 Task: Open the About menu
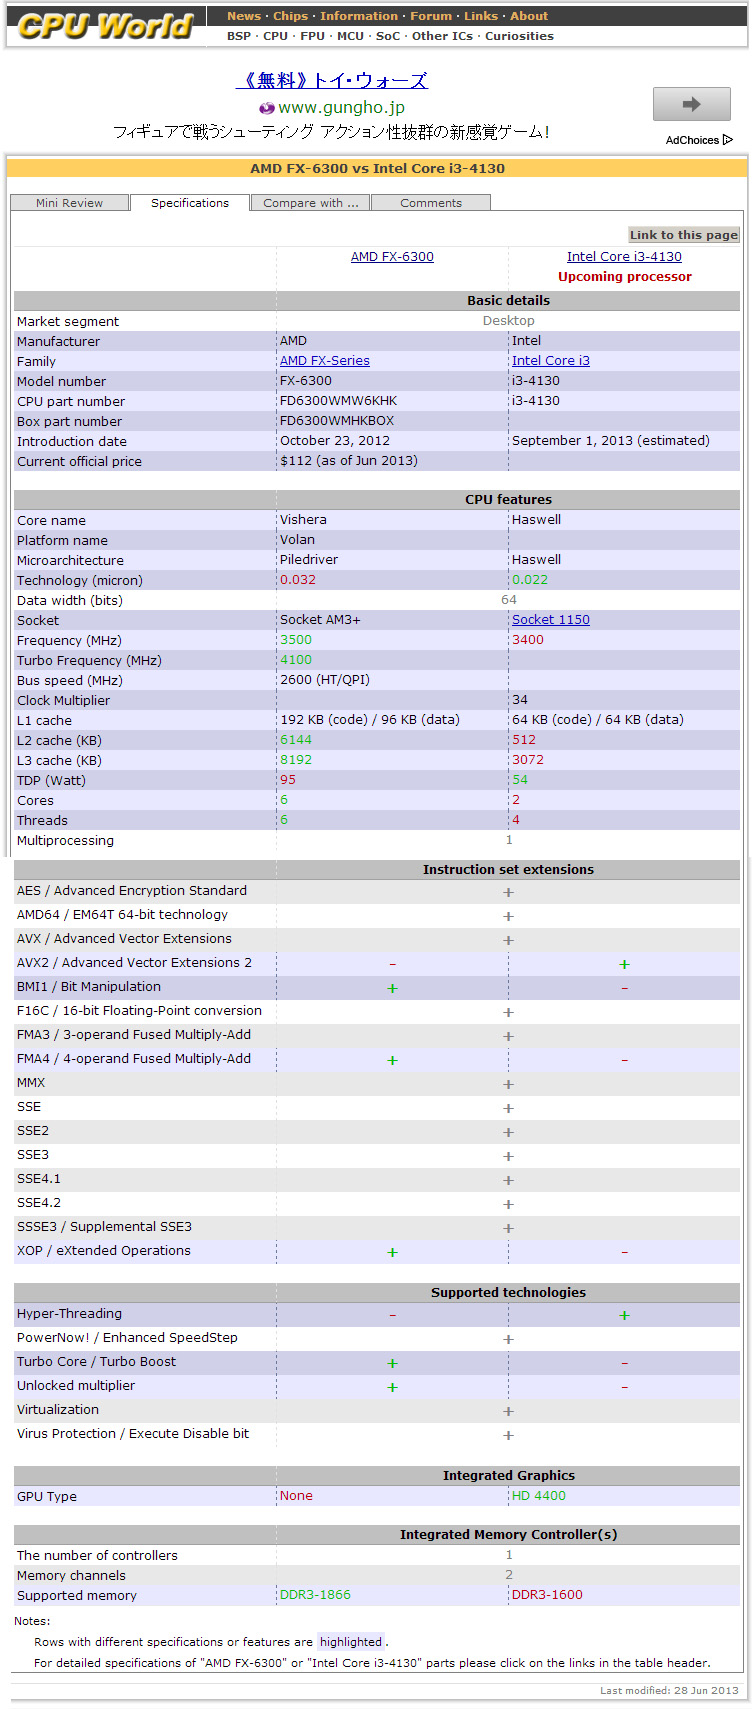(x=529, y=16)
